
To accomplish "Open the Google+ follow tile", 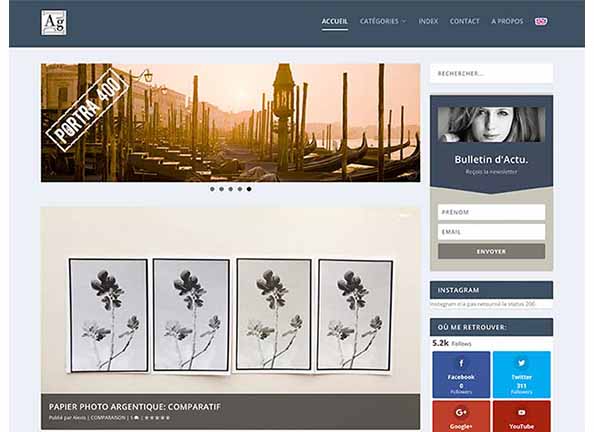I will click(461, 416).
